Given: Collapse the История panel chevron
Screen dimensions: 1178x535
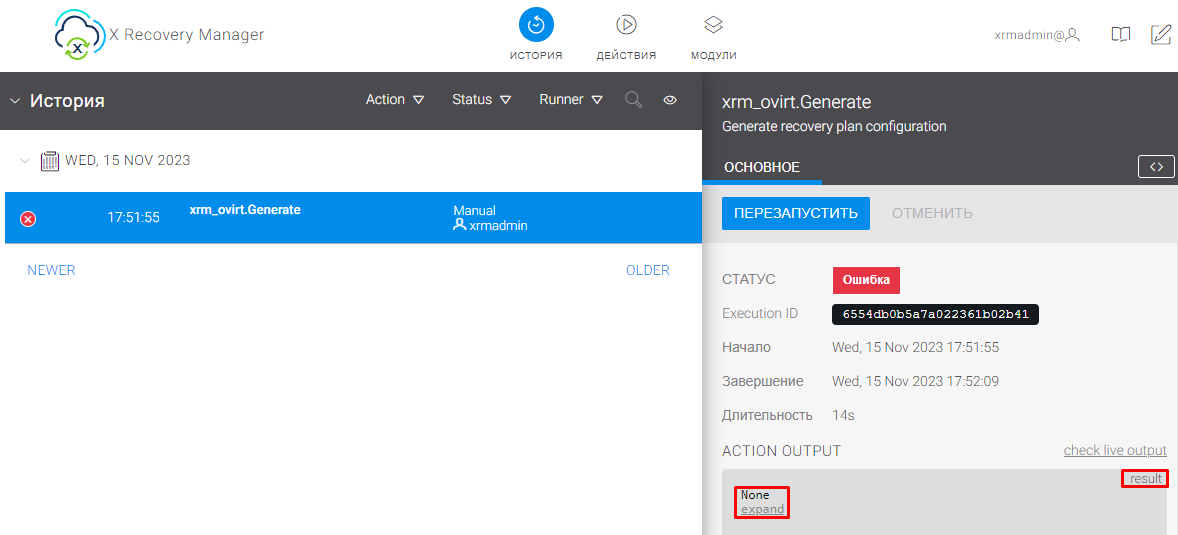Looking at the screenshot, I should coord(15,101).
